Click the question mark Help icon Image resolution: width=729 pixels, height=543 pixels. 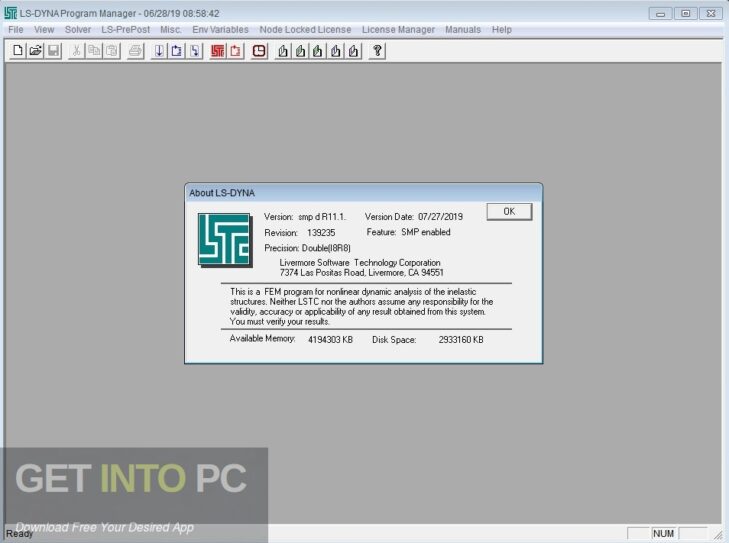[377, 51]
